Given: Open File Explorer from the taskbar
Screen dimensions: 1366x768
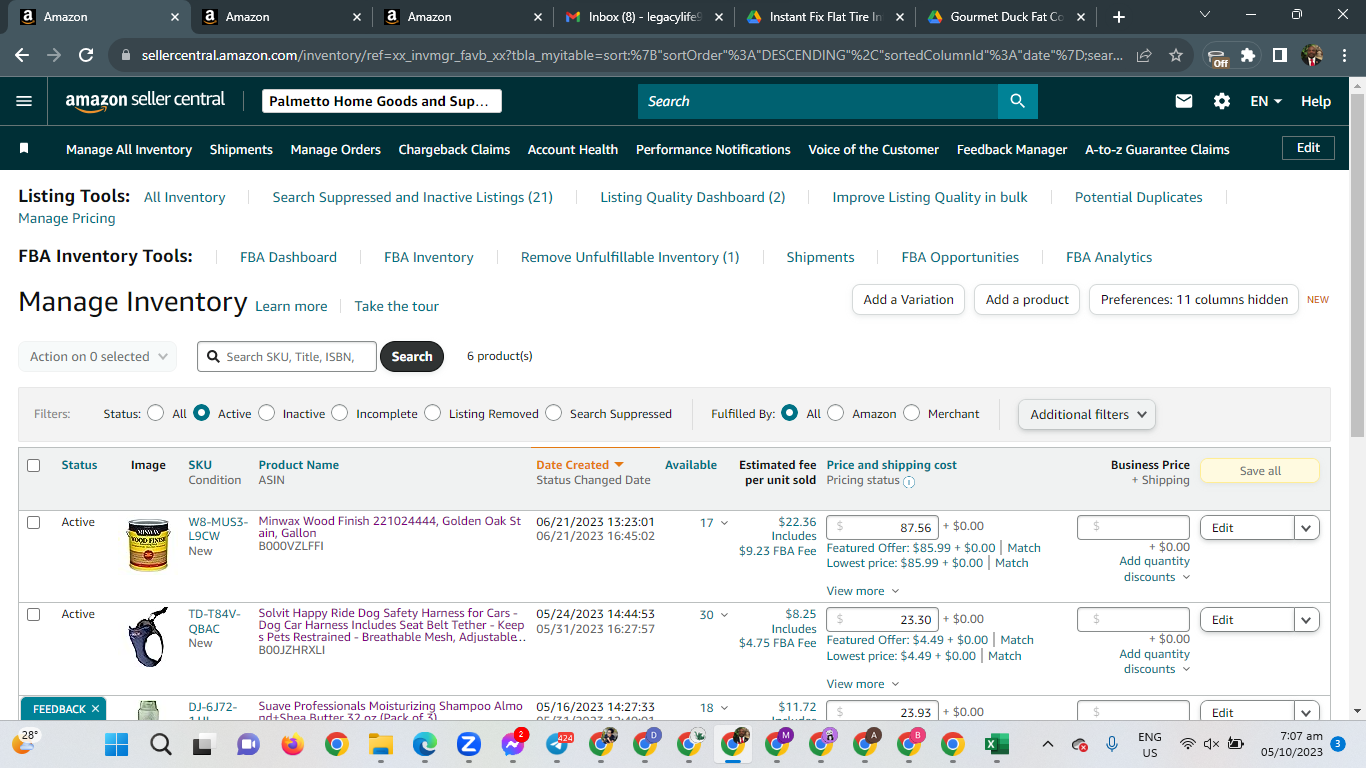Looking at the screenshot, I should [379, 744].
